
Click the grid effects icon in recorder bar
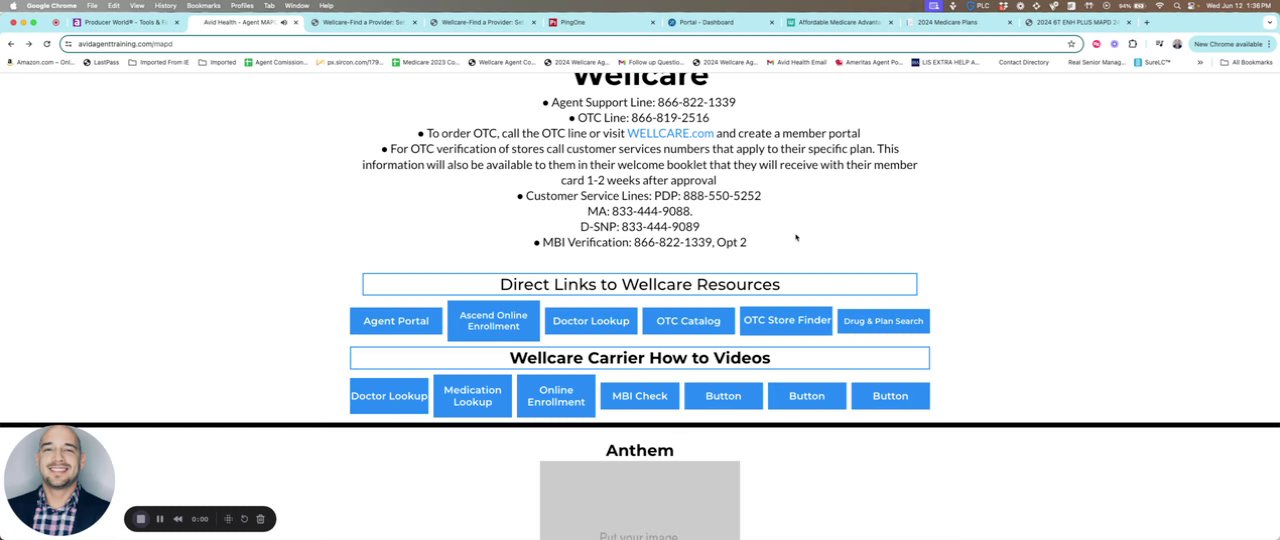pos(229,519)
